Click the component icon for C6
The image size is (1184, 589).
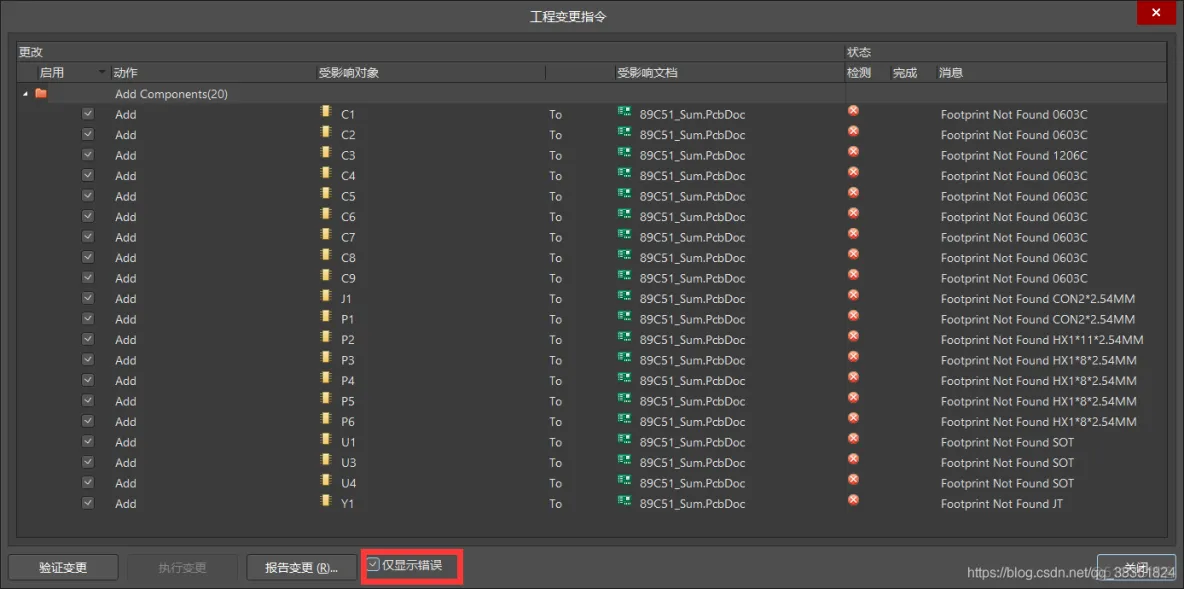[x=326, y=214]
